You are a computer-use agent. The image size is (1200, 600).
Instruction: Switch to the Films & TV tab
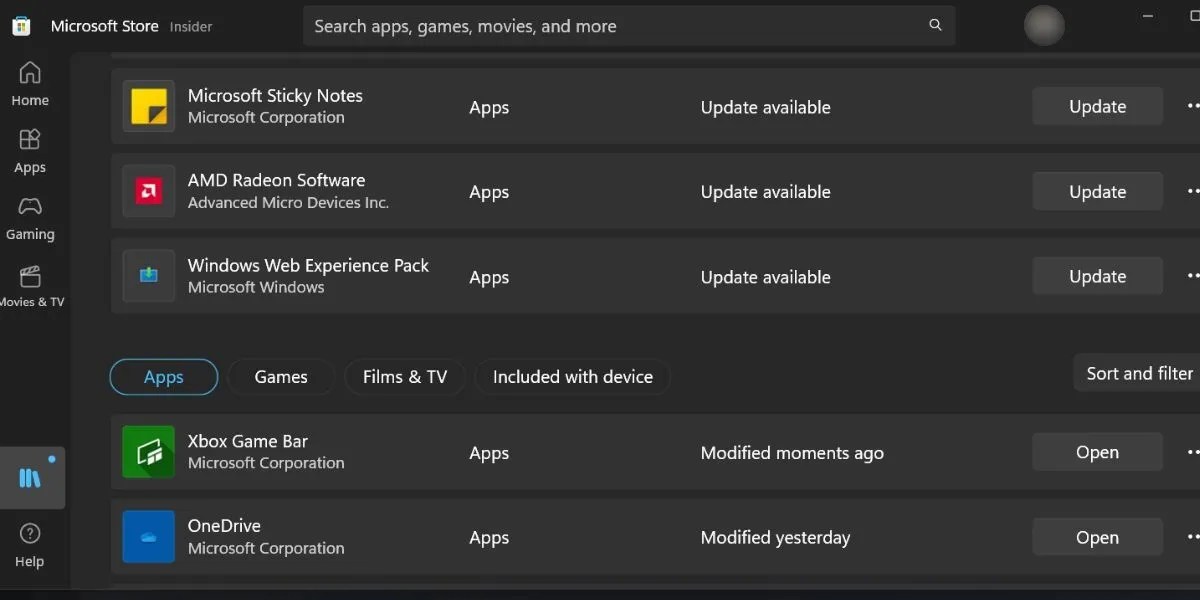(x=404, y=377)
